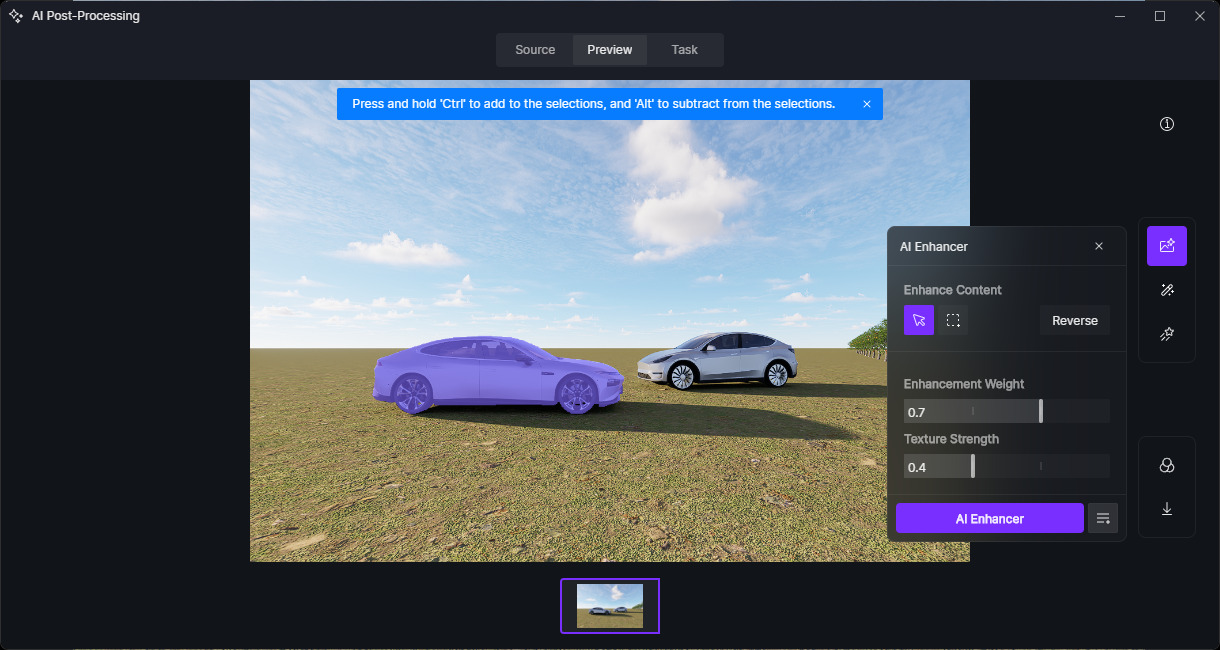Click the AI Post-Processing app logo icon

tap(16, 16)
